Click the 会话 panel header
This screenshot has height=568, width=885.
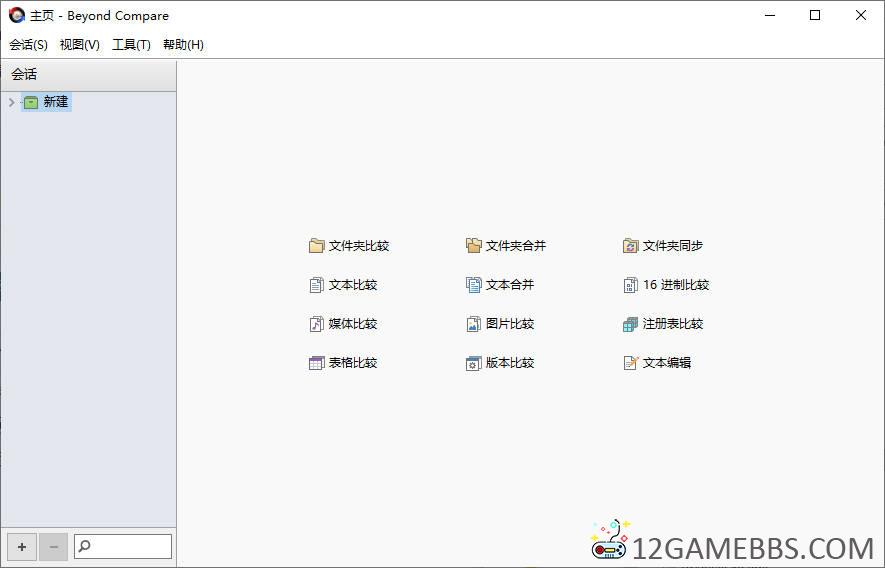click(89, 75)
